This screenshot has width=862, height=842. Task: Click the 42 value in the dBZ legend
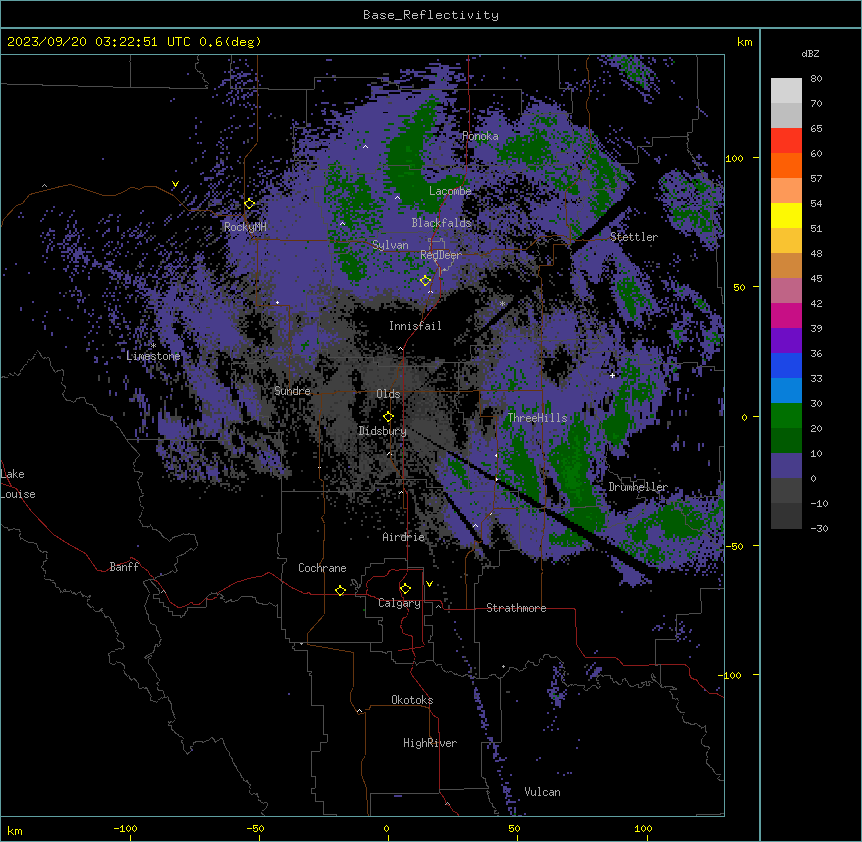coord(816,303)
